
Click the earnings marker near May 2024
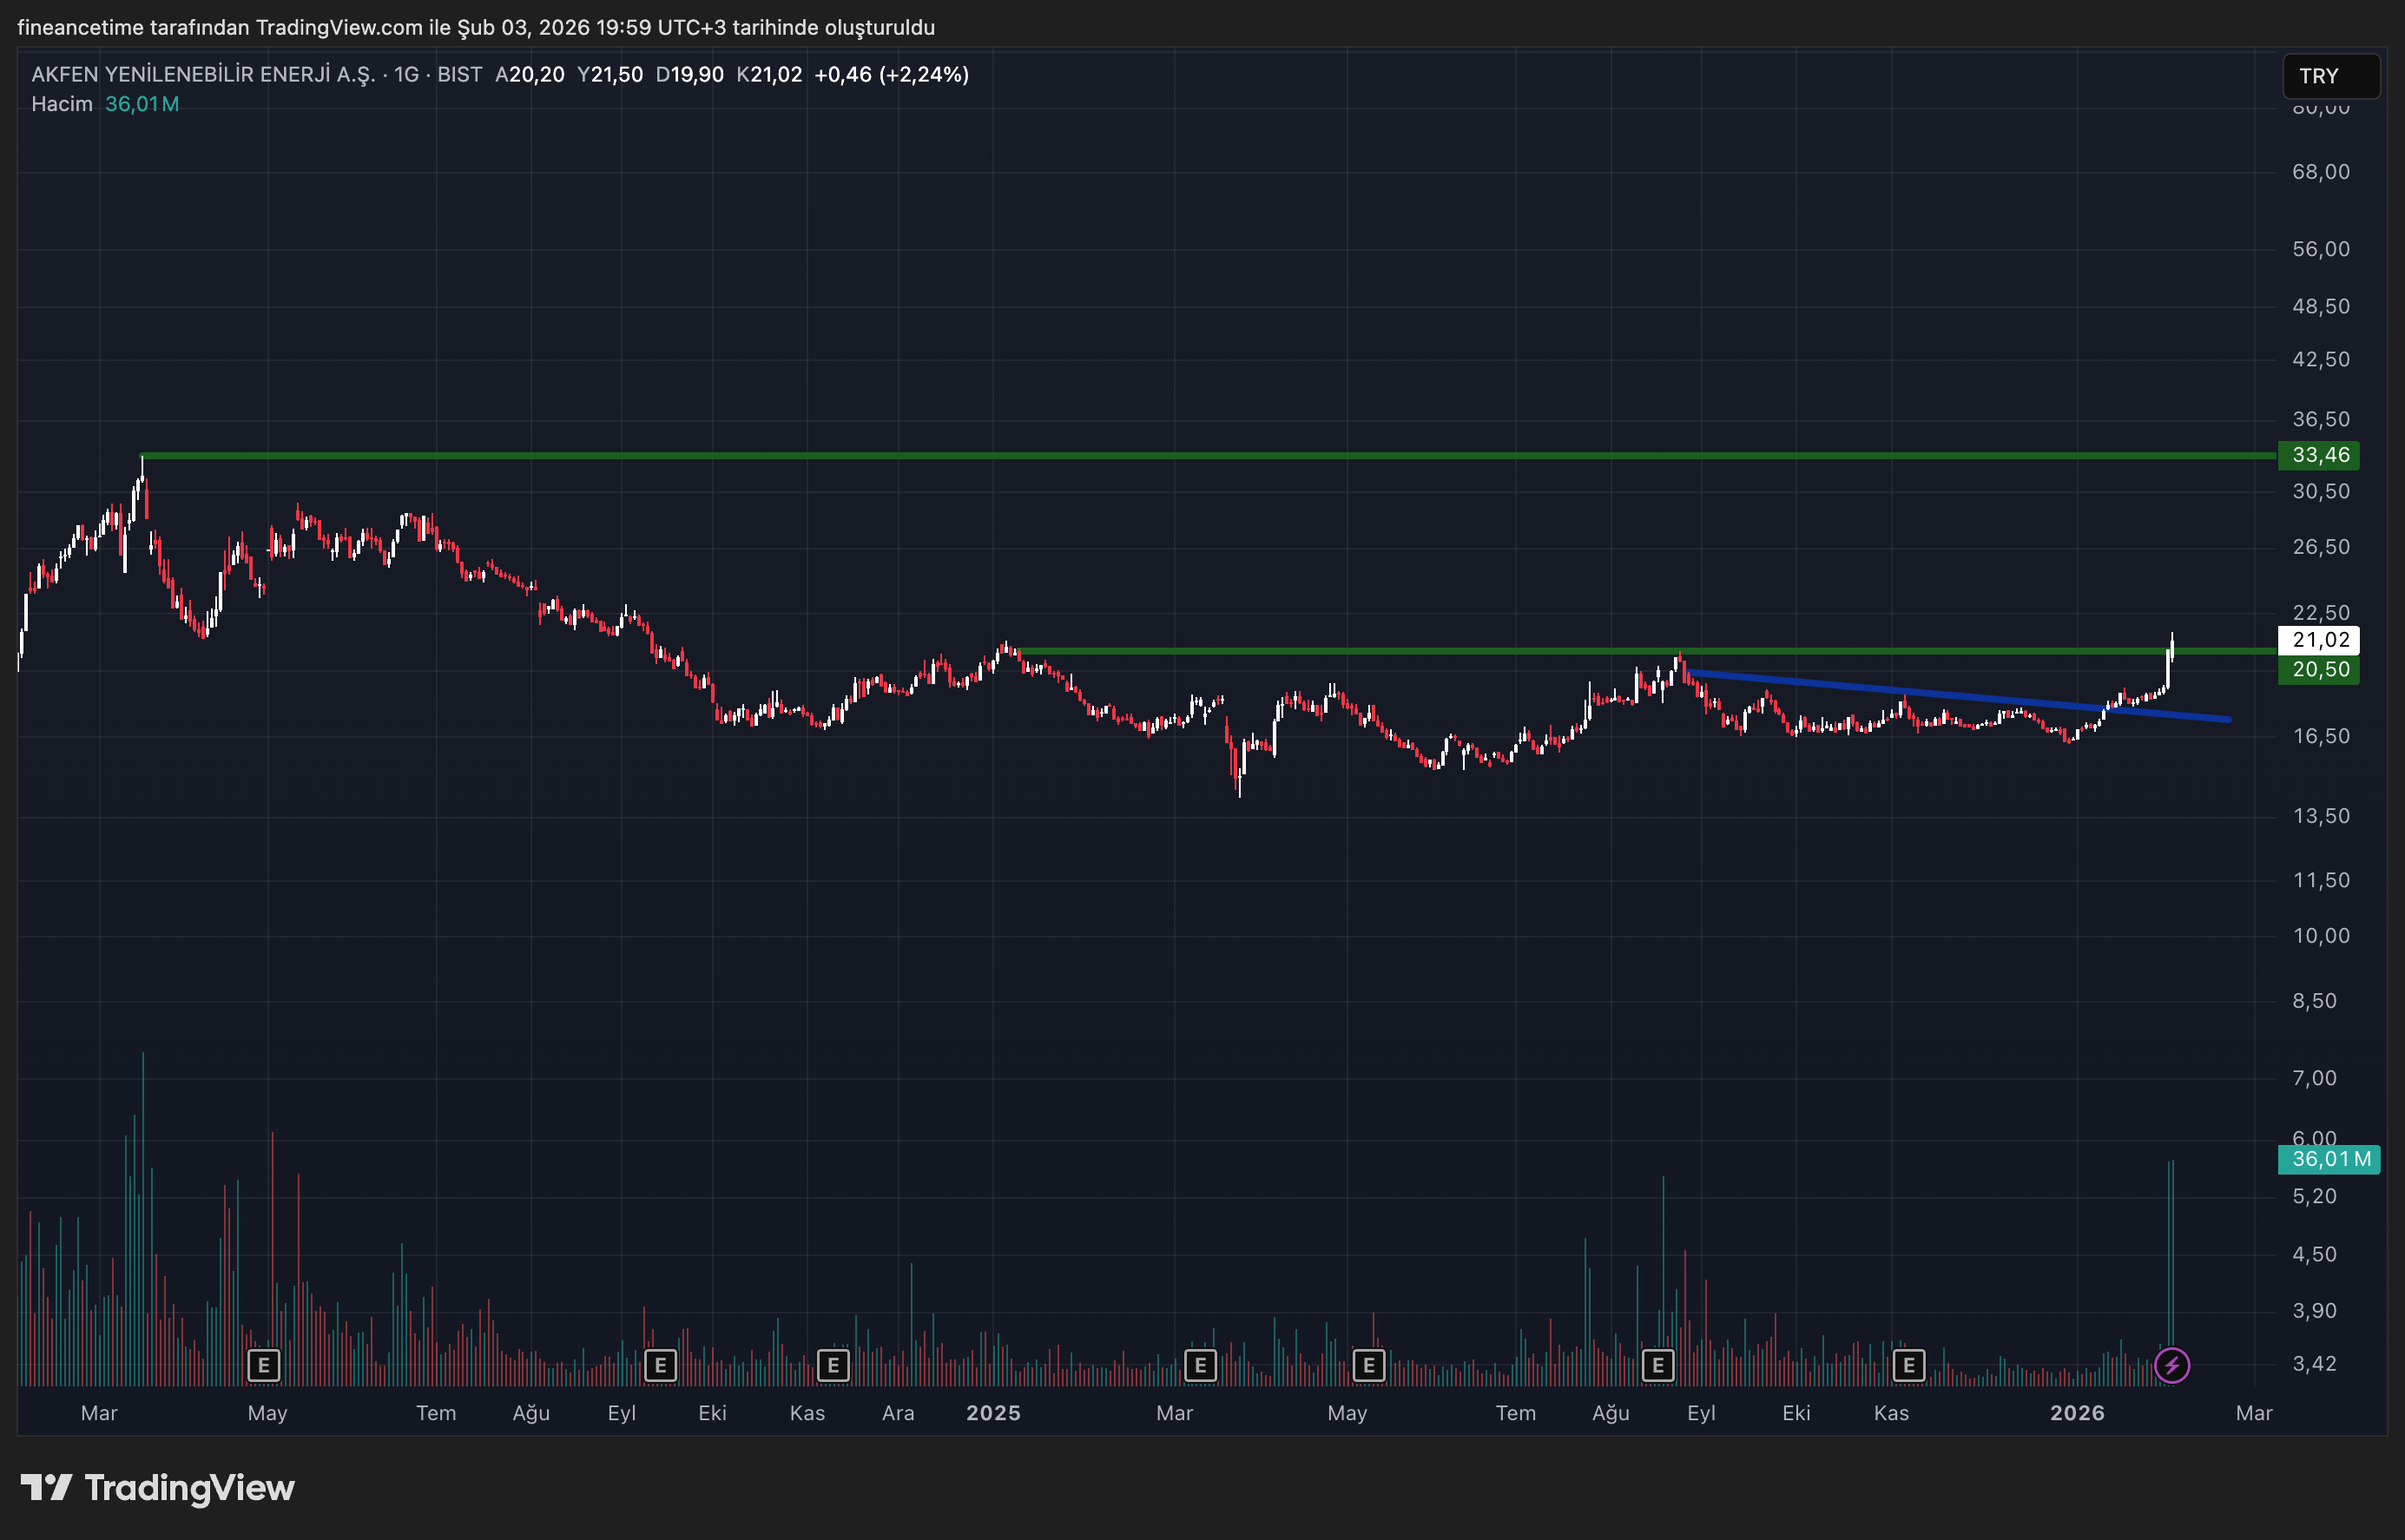pyautogui.click(x=263, y=1365)
